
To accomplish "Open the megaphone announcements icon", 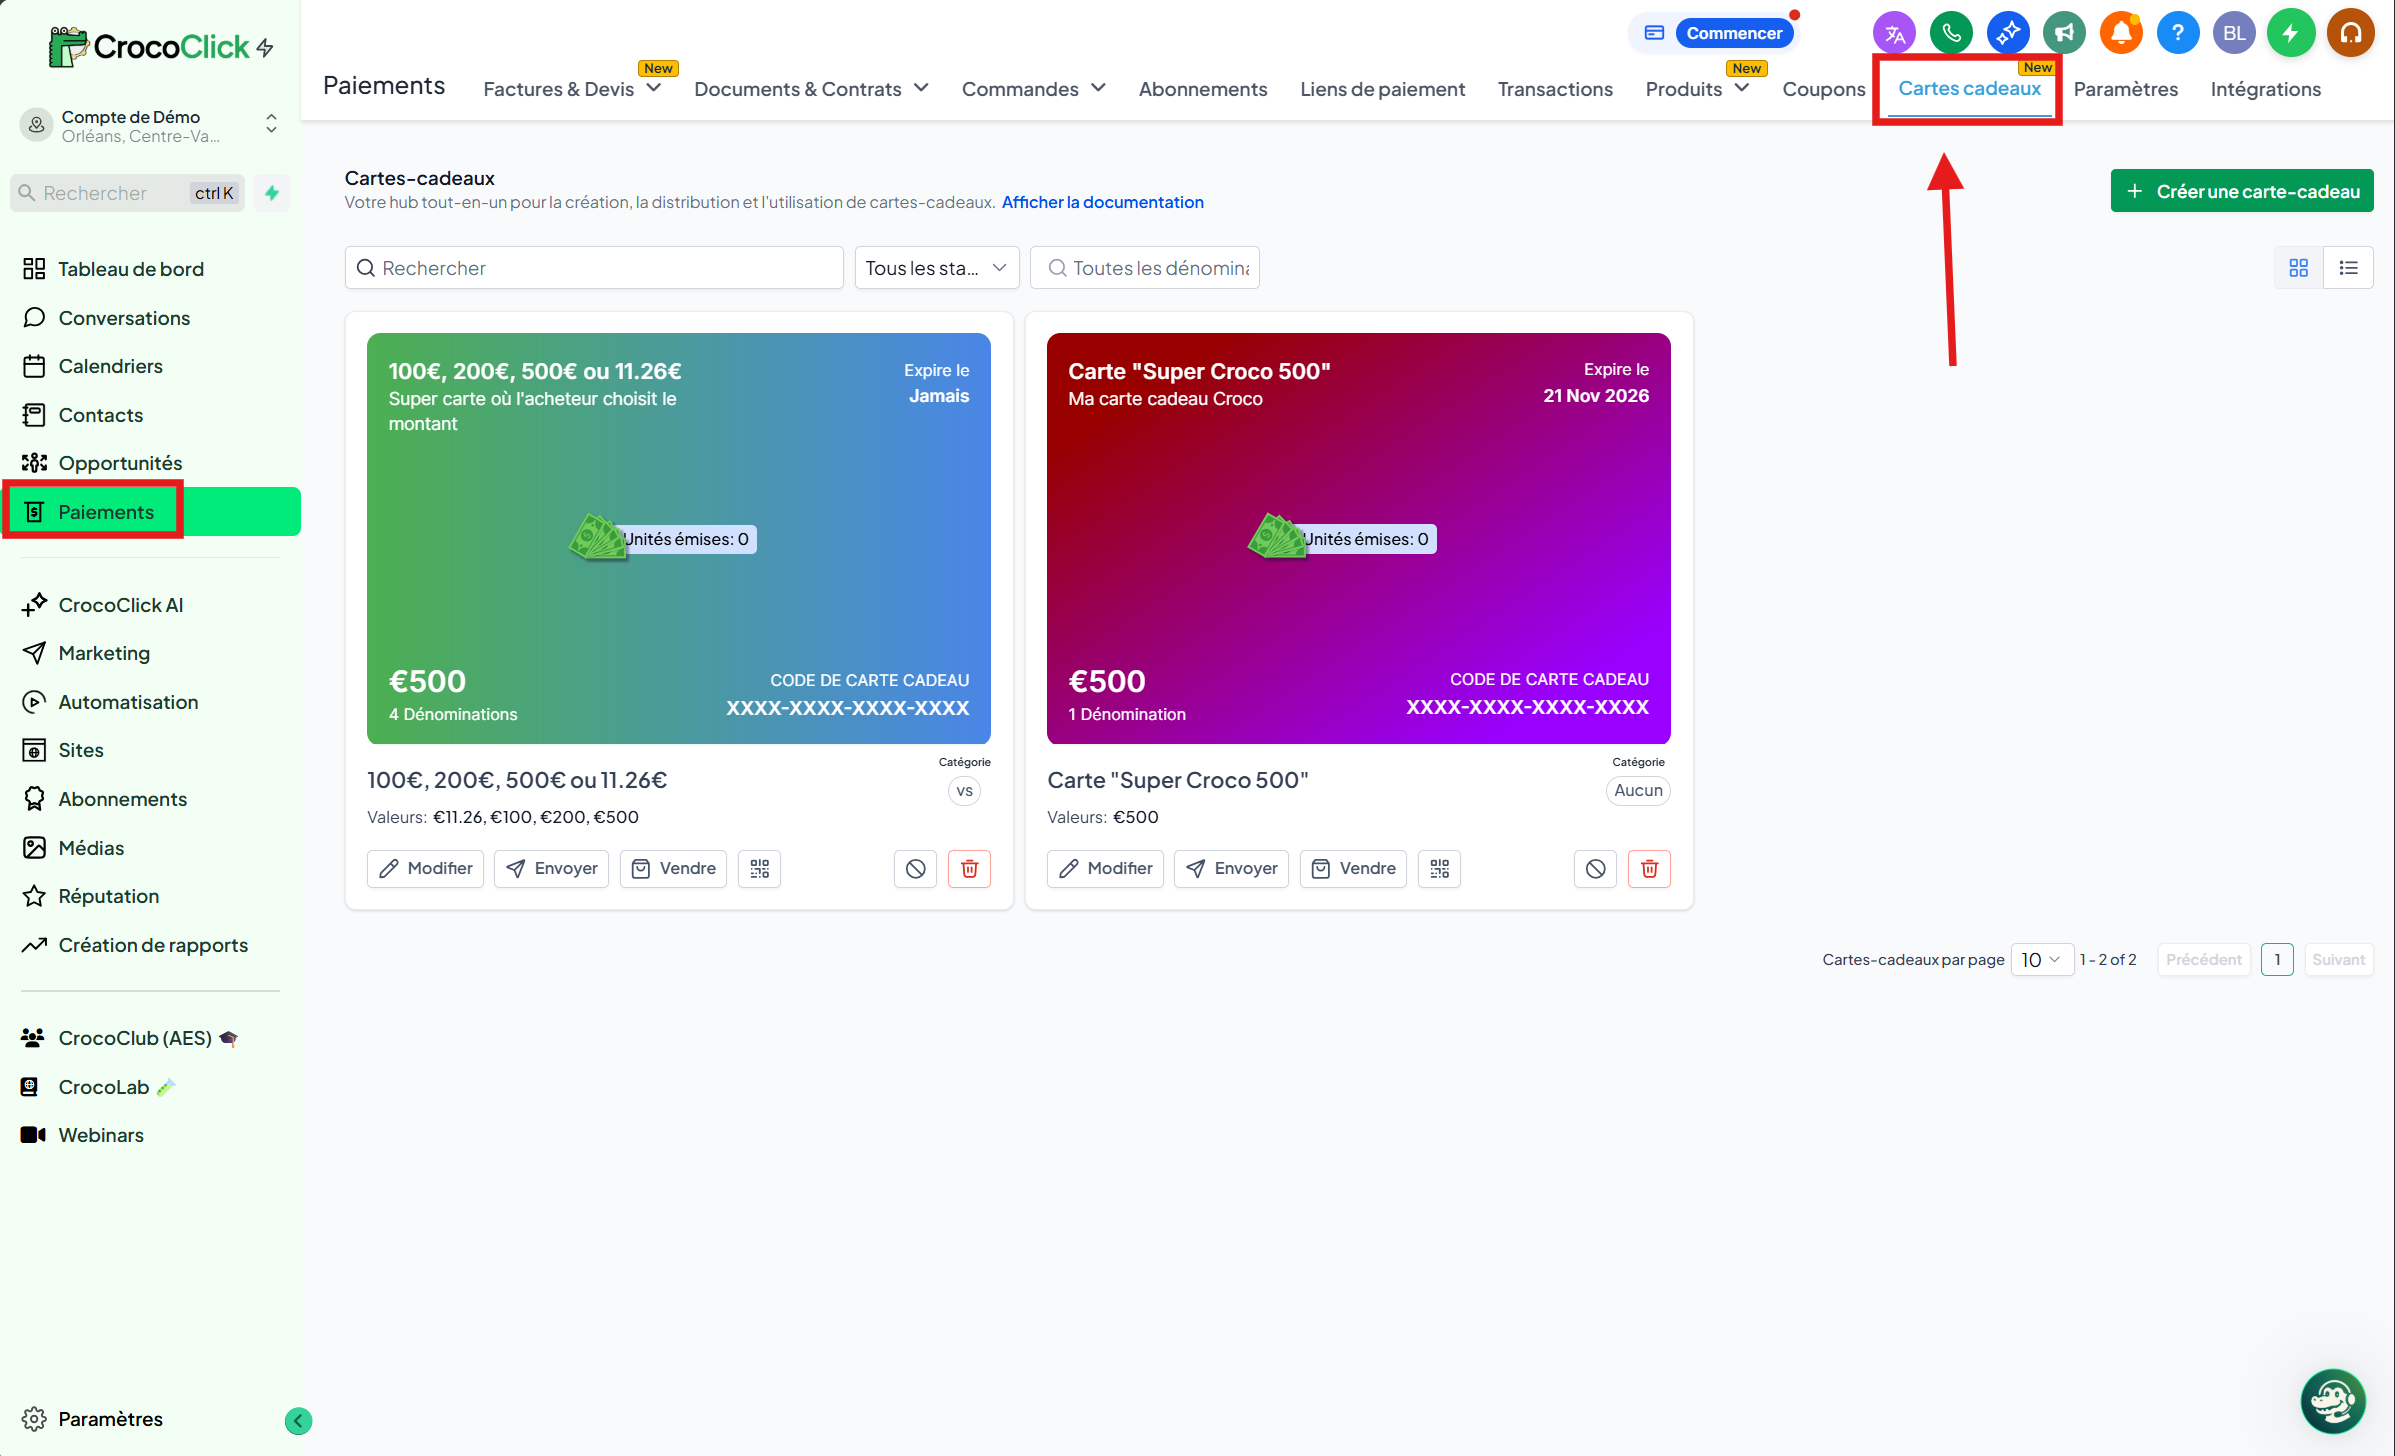I will pyautogui.click(x=2064, y=33).
